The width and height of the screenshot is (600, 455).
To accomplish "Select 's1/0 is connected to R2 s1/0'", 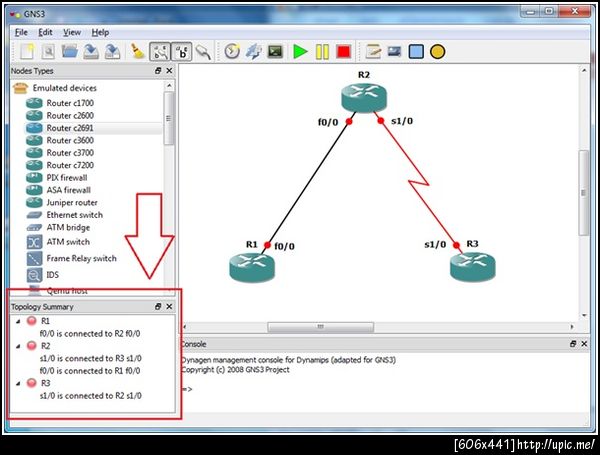I will pos(91,396).
